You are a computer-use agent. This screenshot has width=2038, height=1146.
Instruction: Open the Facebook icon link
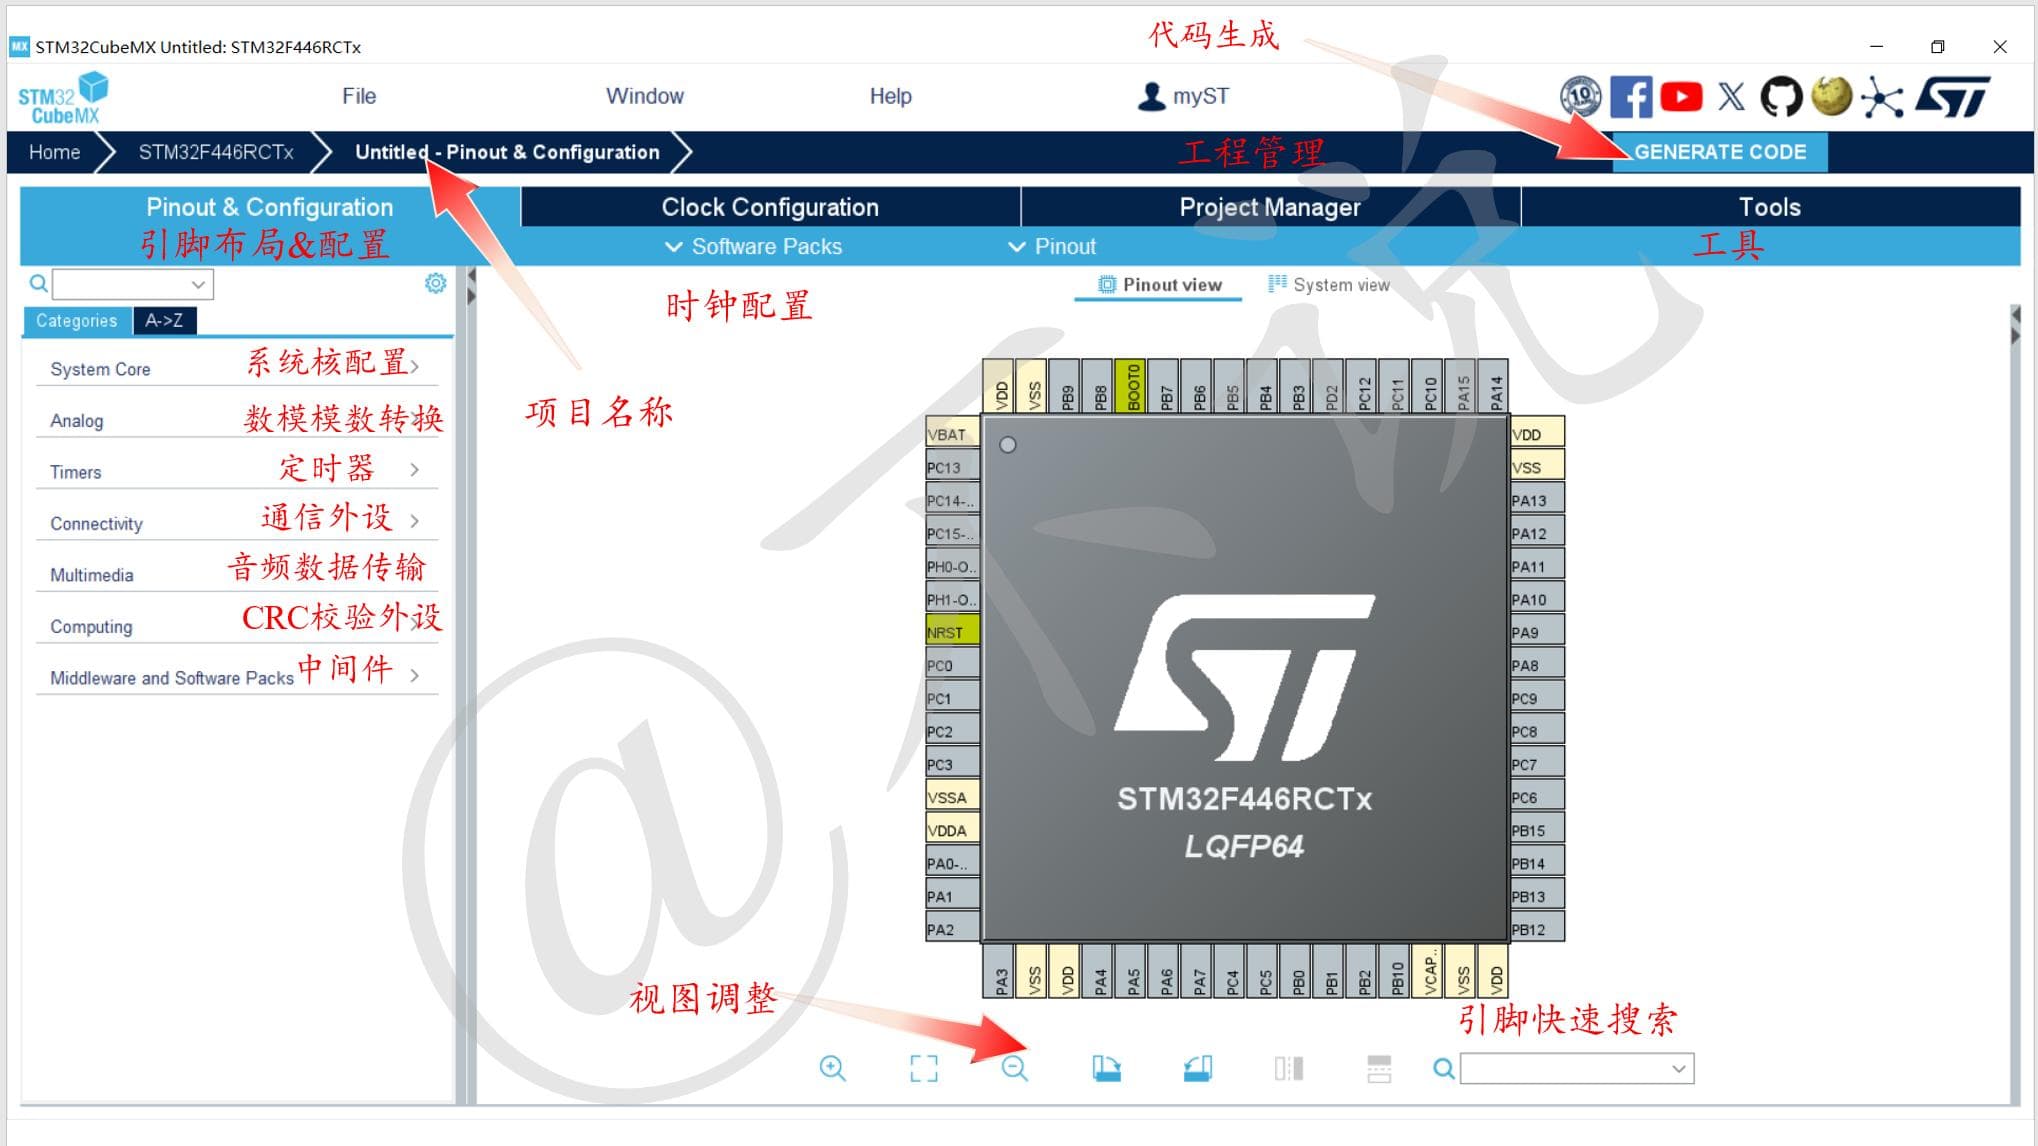(x=1631, y=97)
